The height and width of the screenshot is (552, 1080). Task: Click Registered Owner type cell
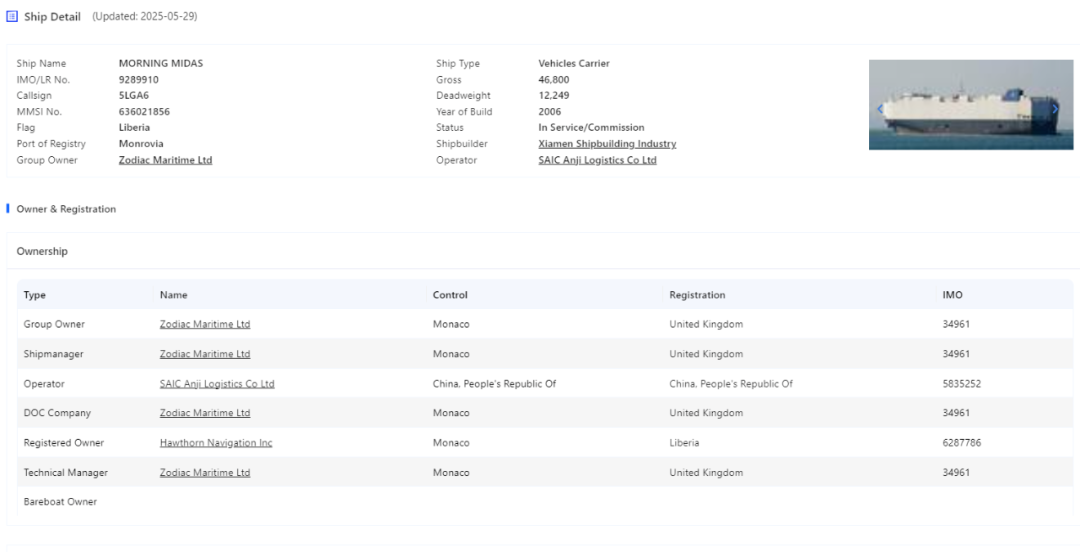(64, 442)
